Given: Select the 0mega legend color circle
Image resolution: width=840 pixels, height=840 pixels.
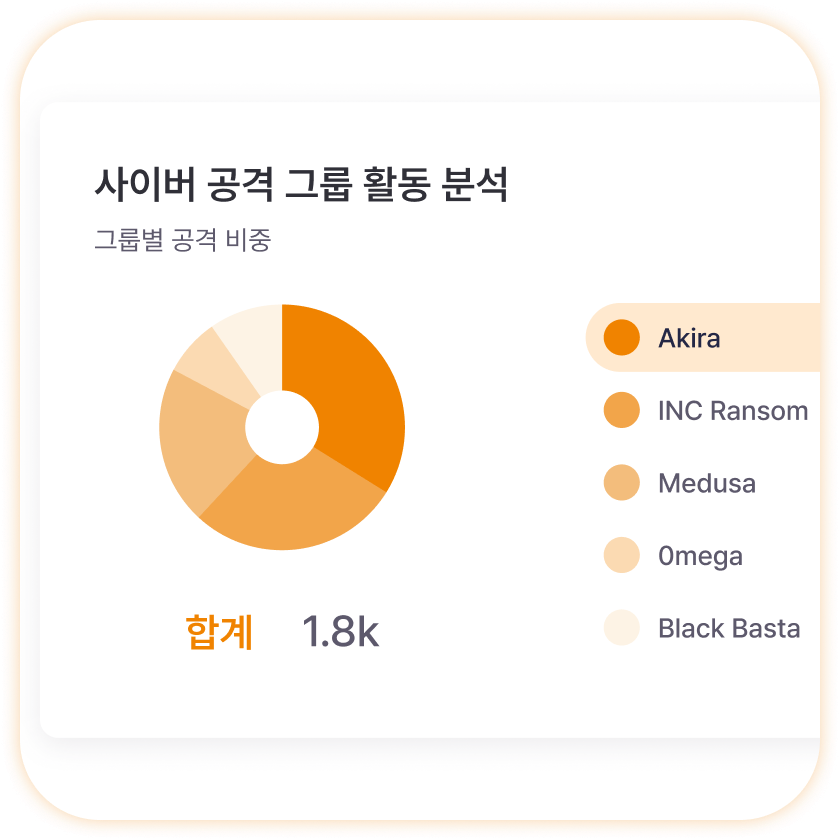Looking at the screenshot, I should tap(622, 556).
